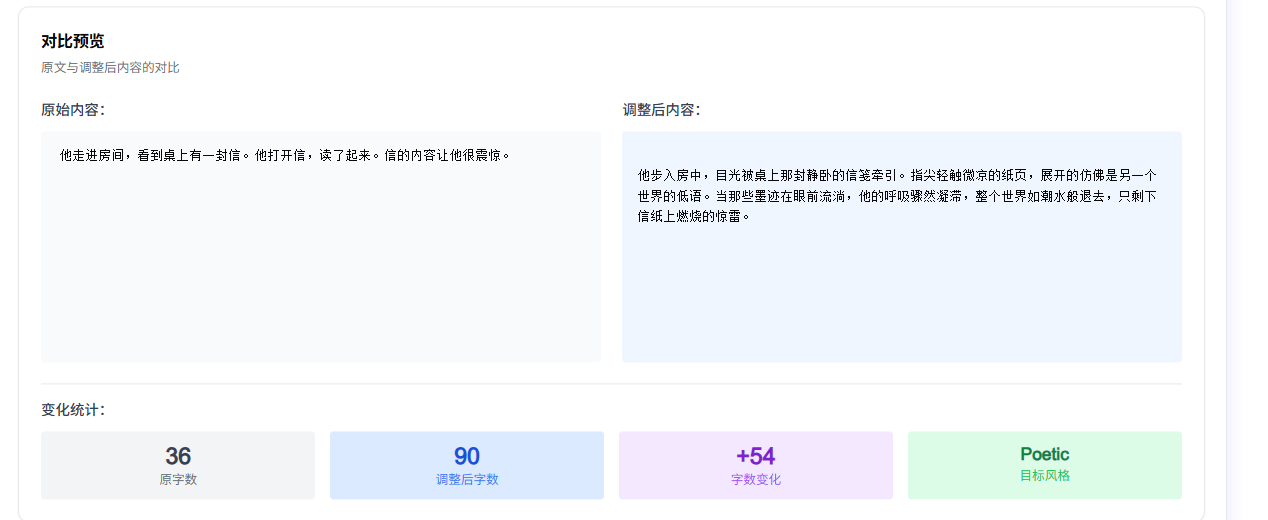Screen dimensions: 1268x520
Task: Click the original text starting 他走进房间
Action: (286, 155)
